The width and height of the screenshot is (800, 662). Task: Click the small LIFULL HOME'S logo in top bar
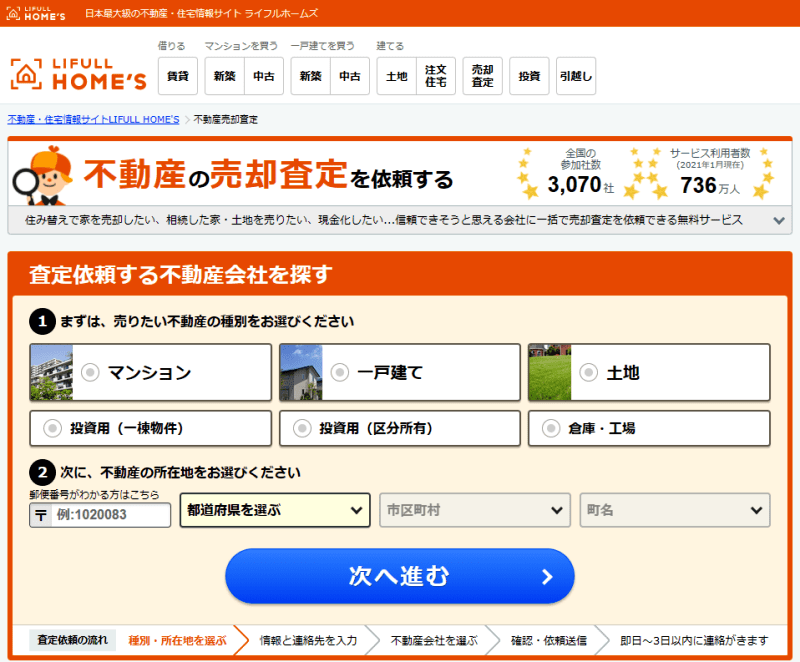(x=36, y=13)
